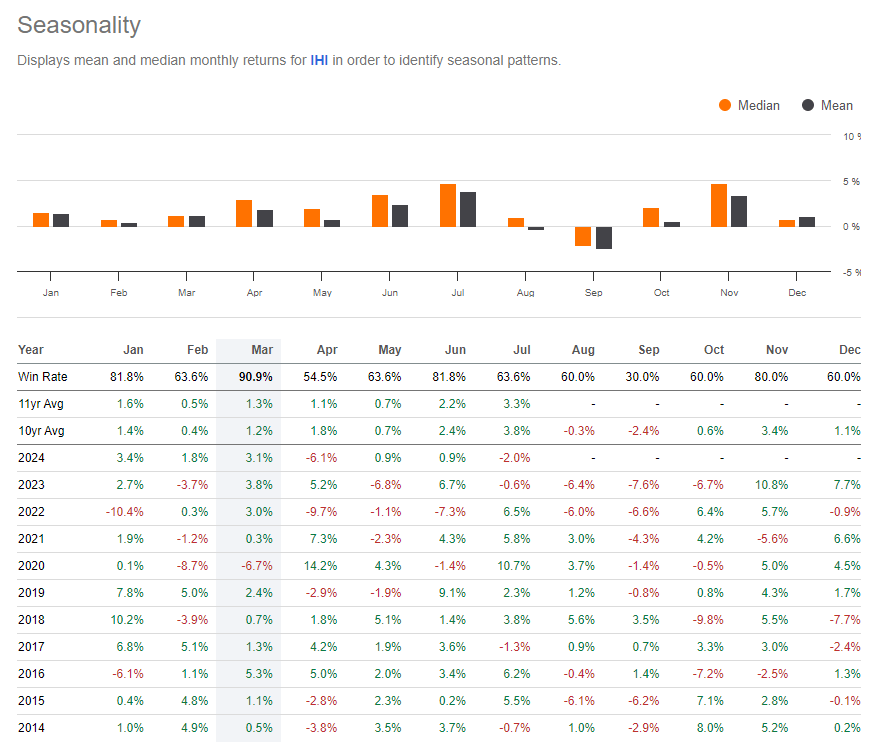
Task: Click the Median legend text label
Action: coord(758,105)
